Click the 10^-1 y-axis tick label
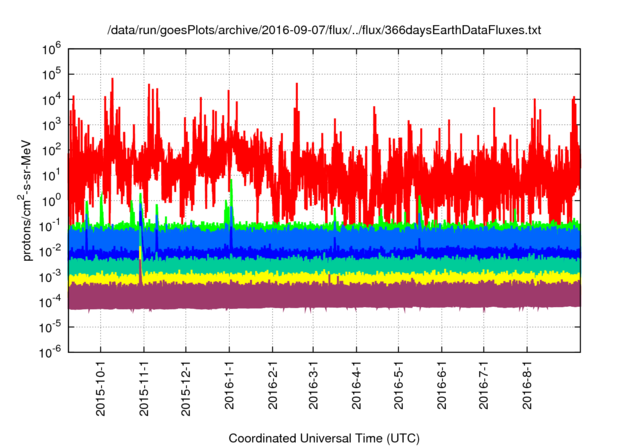This screenshot has width=640, height=448. [50, 226]
